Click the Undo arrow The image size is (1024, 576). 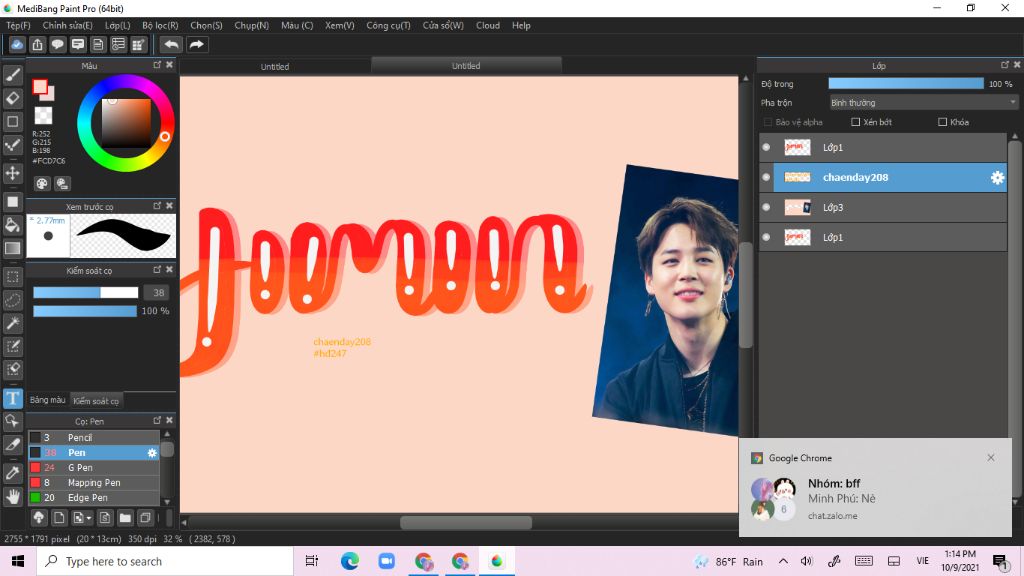click(171, 44)
